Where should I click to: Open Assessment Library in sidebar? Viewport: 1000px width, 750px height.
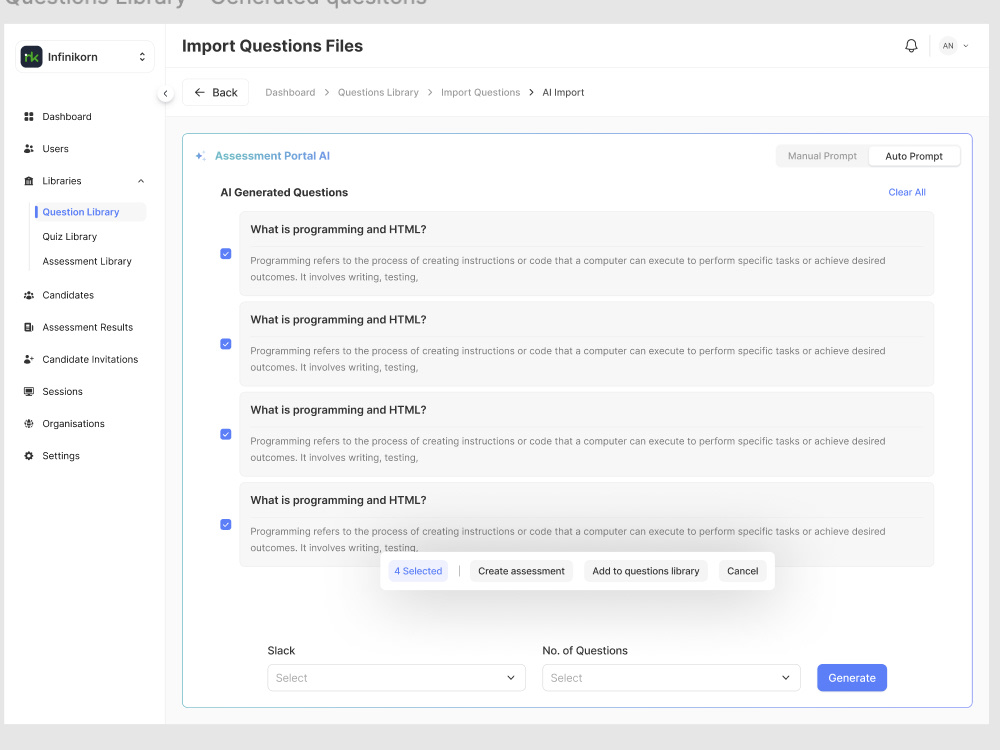coord(87,261)
